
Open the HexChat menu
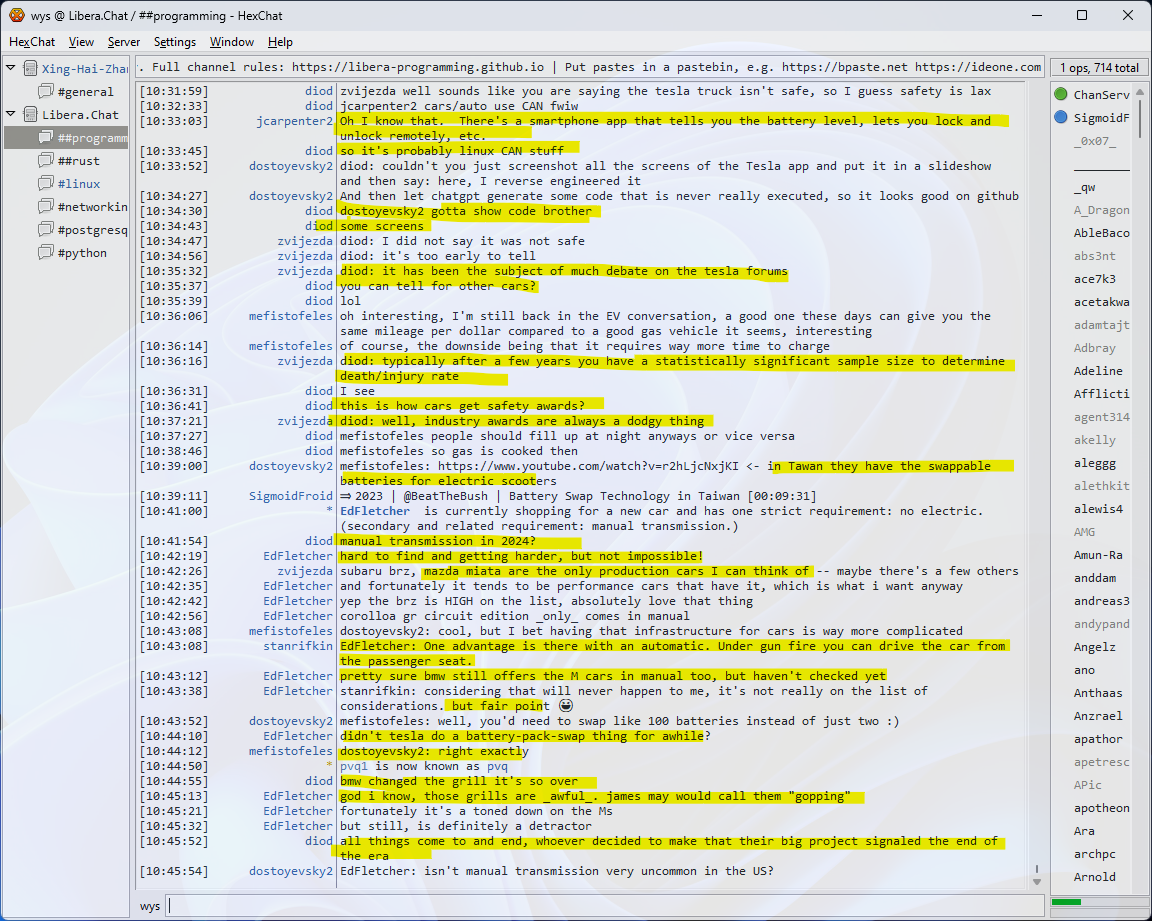click(32, 42)
